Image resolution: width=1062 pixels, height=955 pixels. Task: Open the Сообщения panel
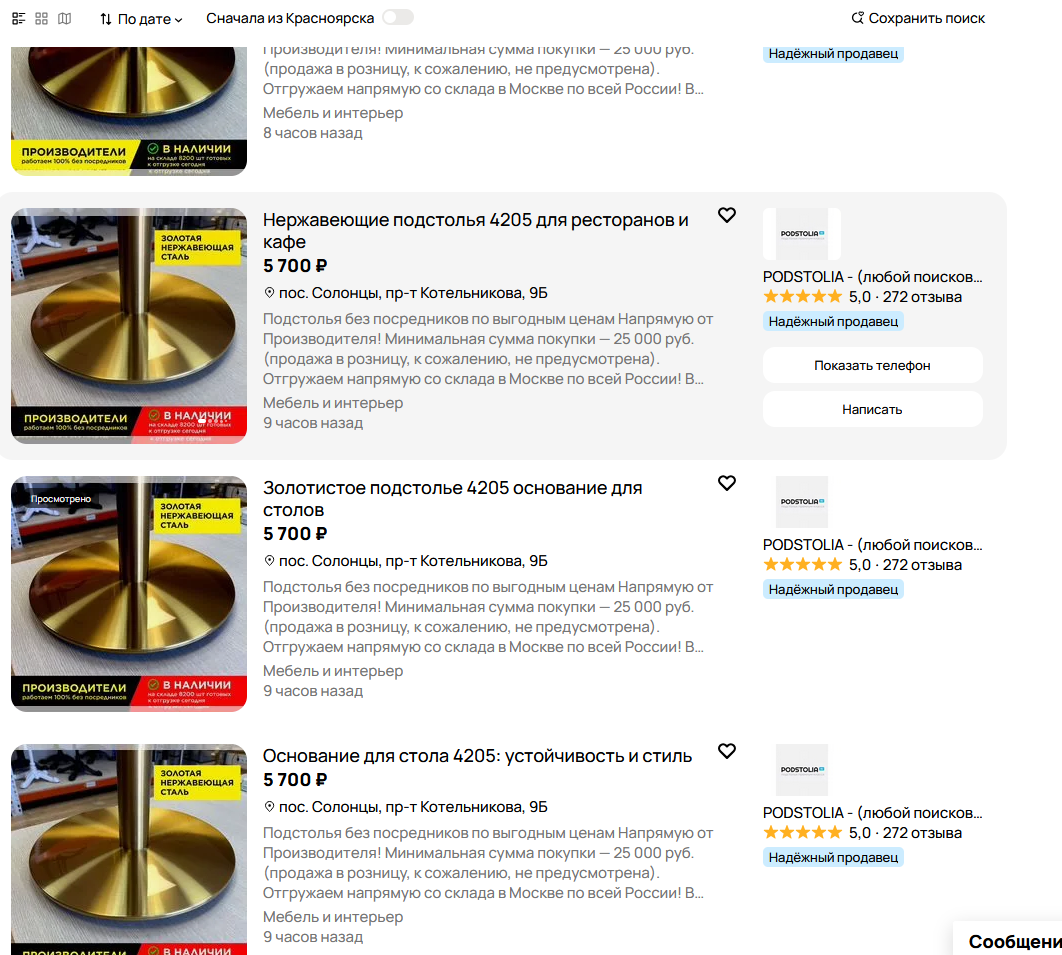[1009, 940]
